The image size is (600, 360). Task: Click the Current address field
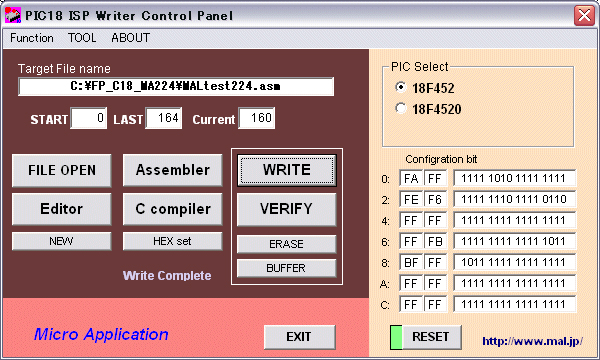coord(257,118)
